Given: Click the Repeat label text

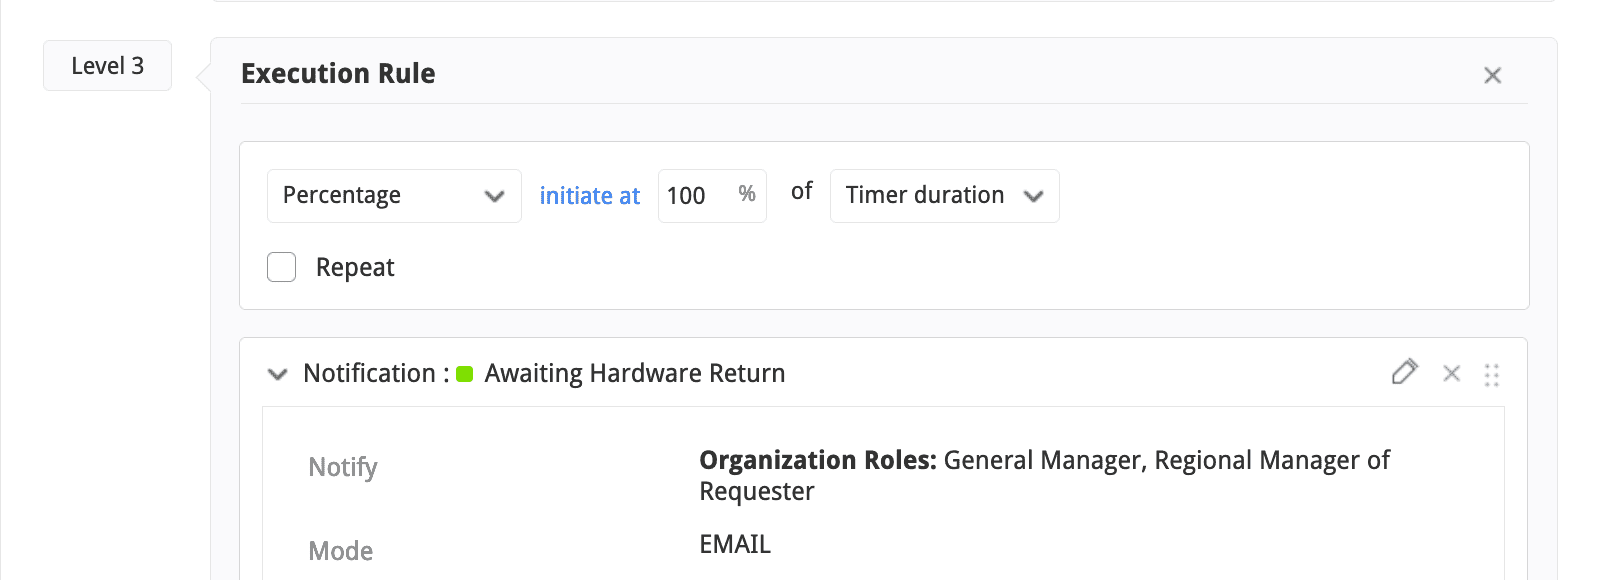Looking at the screenshot, I should pyautogui.click(x=355, y=267).
